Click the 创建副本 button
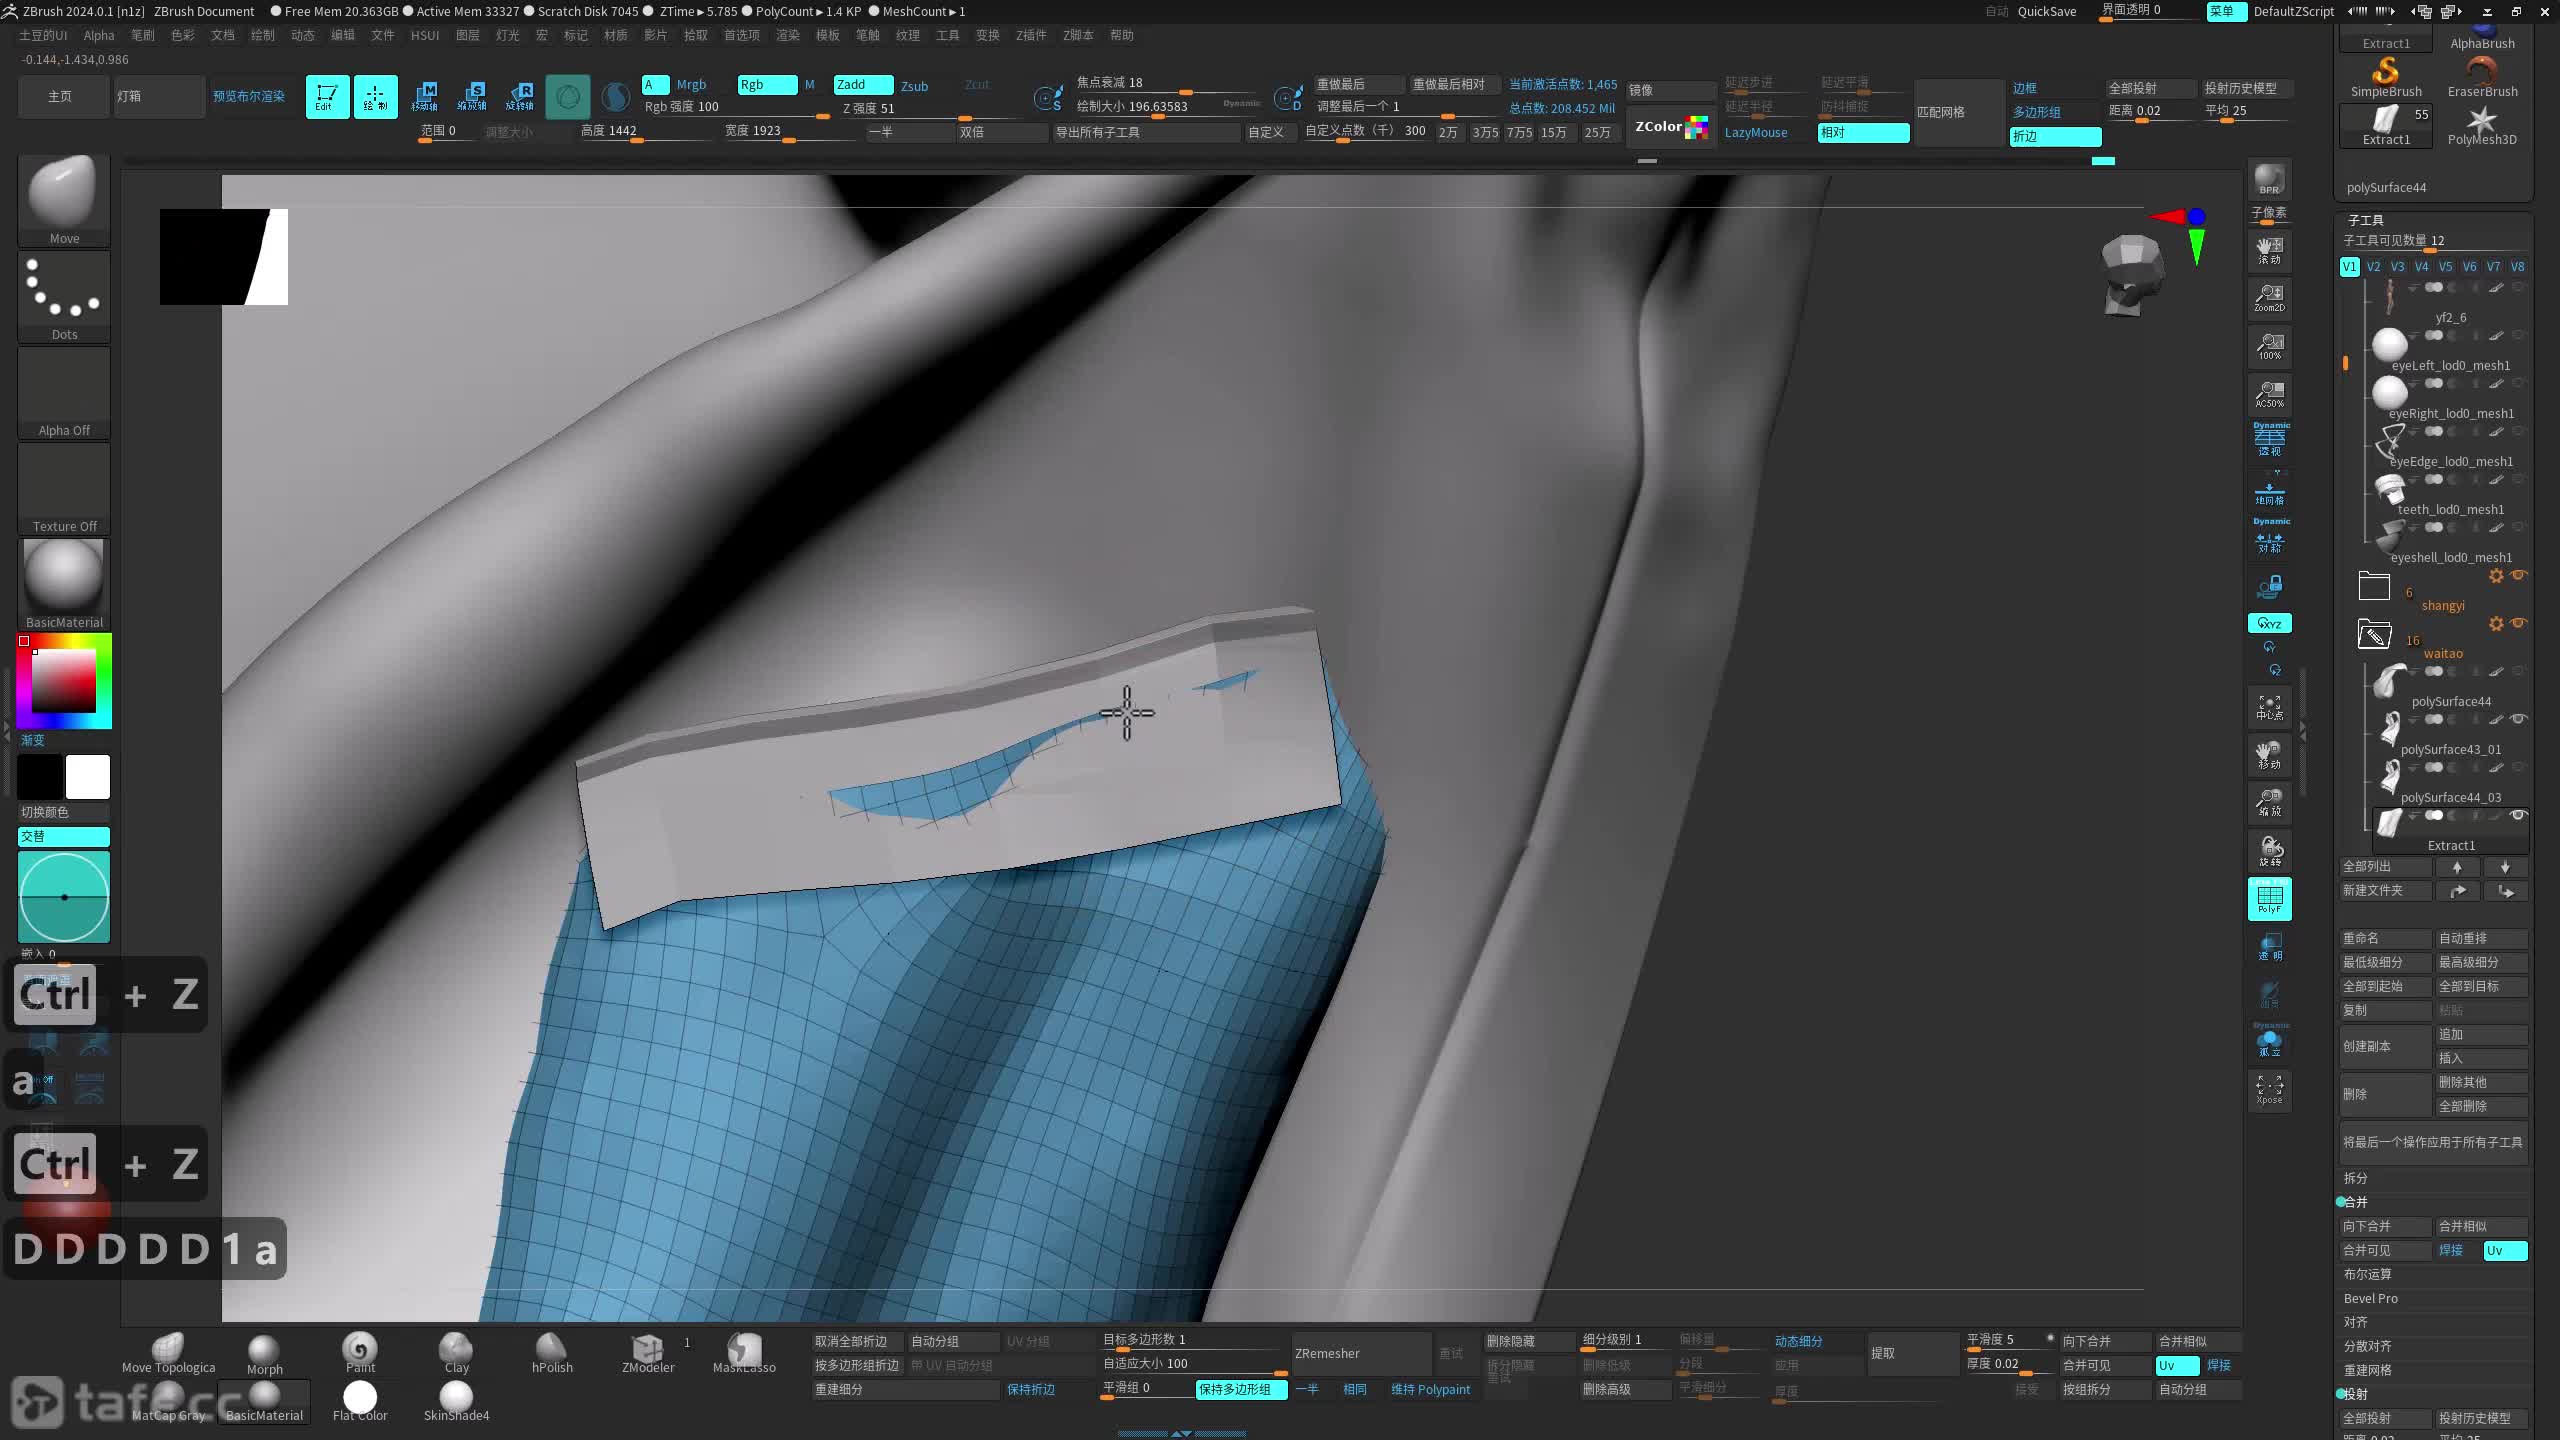 (x=2386, y=1046)
